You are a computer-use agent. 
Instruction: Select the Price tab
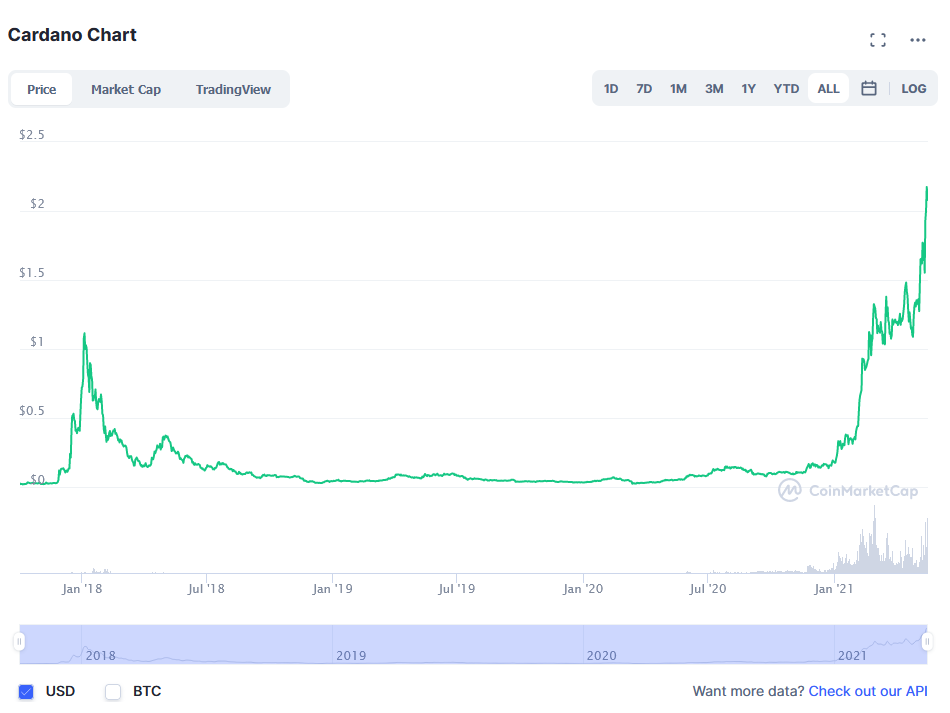coord(42,89)
